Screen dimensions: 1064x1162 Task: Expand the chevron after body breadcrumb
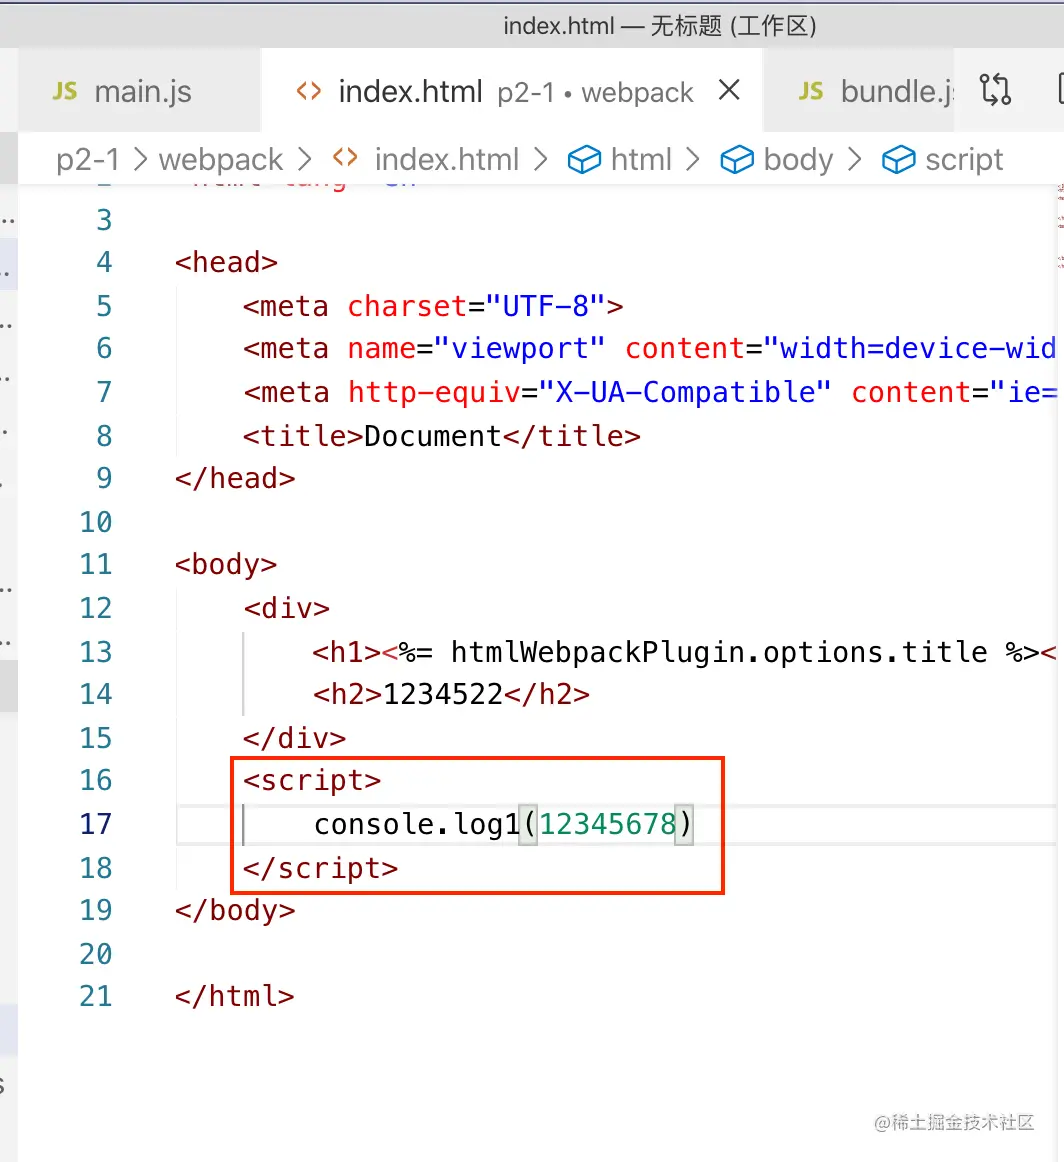point(854,159)
